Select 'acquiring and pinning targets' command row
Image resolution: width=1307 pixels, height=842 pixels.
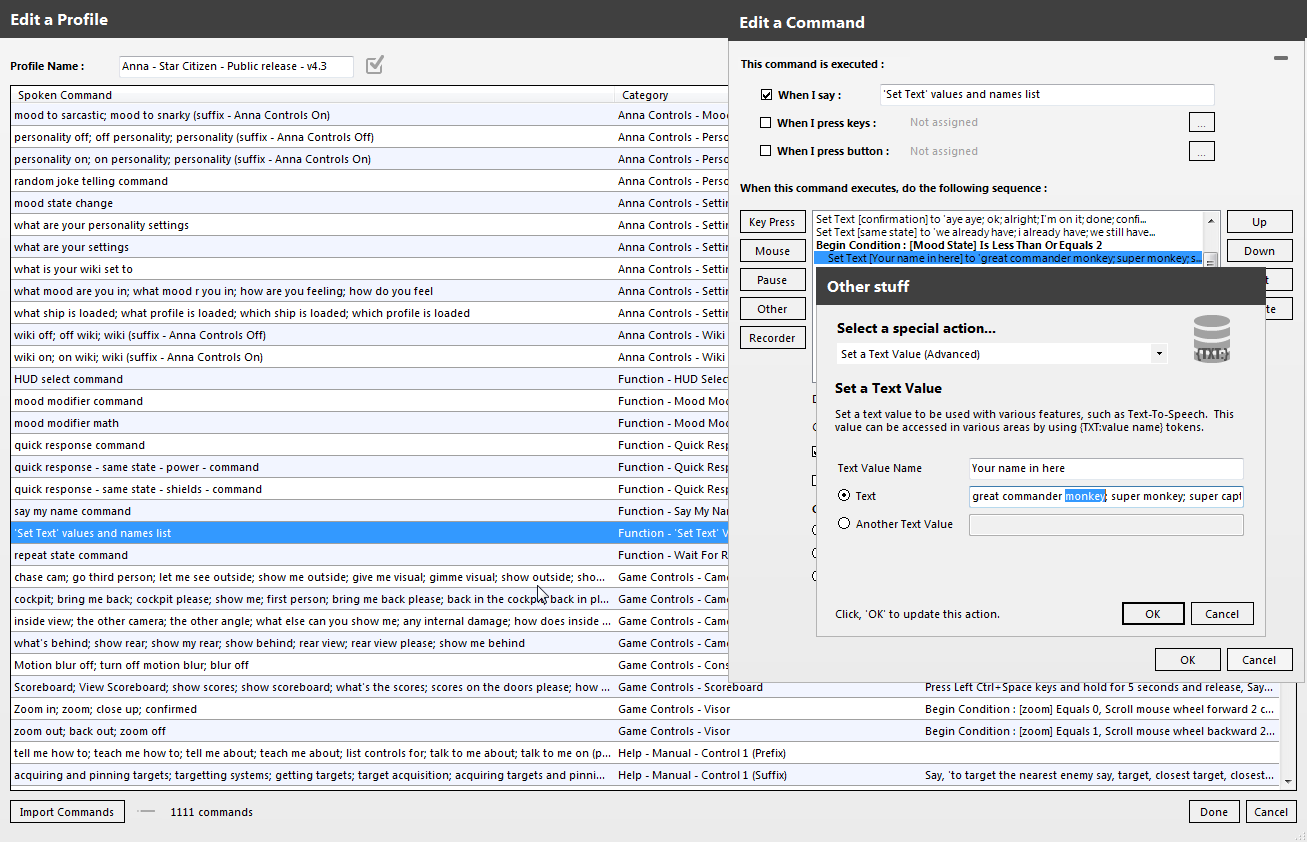point(646,775)
